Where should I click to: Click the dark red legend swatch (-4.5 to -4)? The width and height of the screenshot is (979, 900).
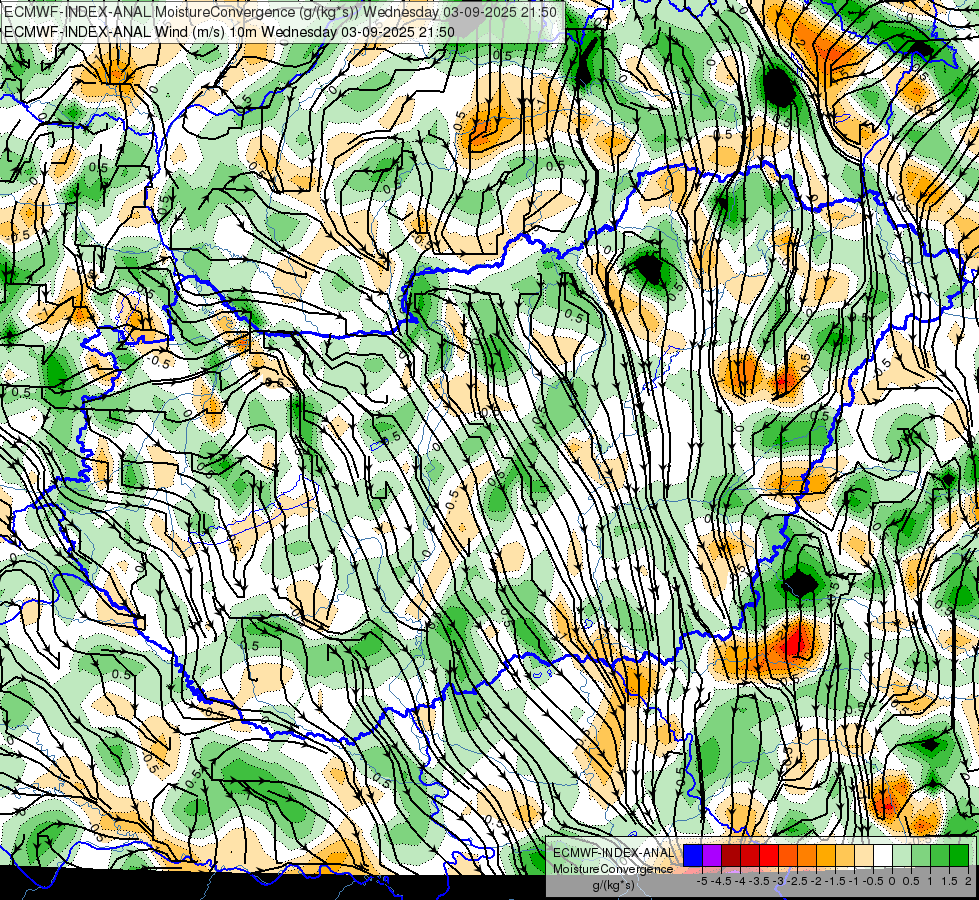tap(731, 855)
